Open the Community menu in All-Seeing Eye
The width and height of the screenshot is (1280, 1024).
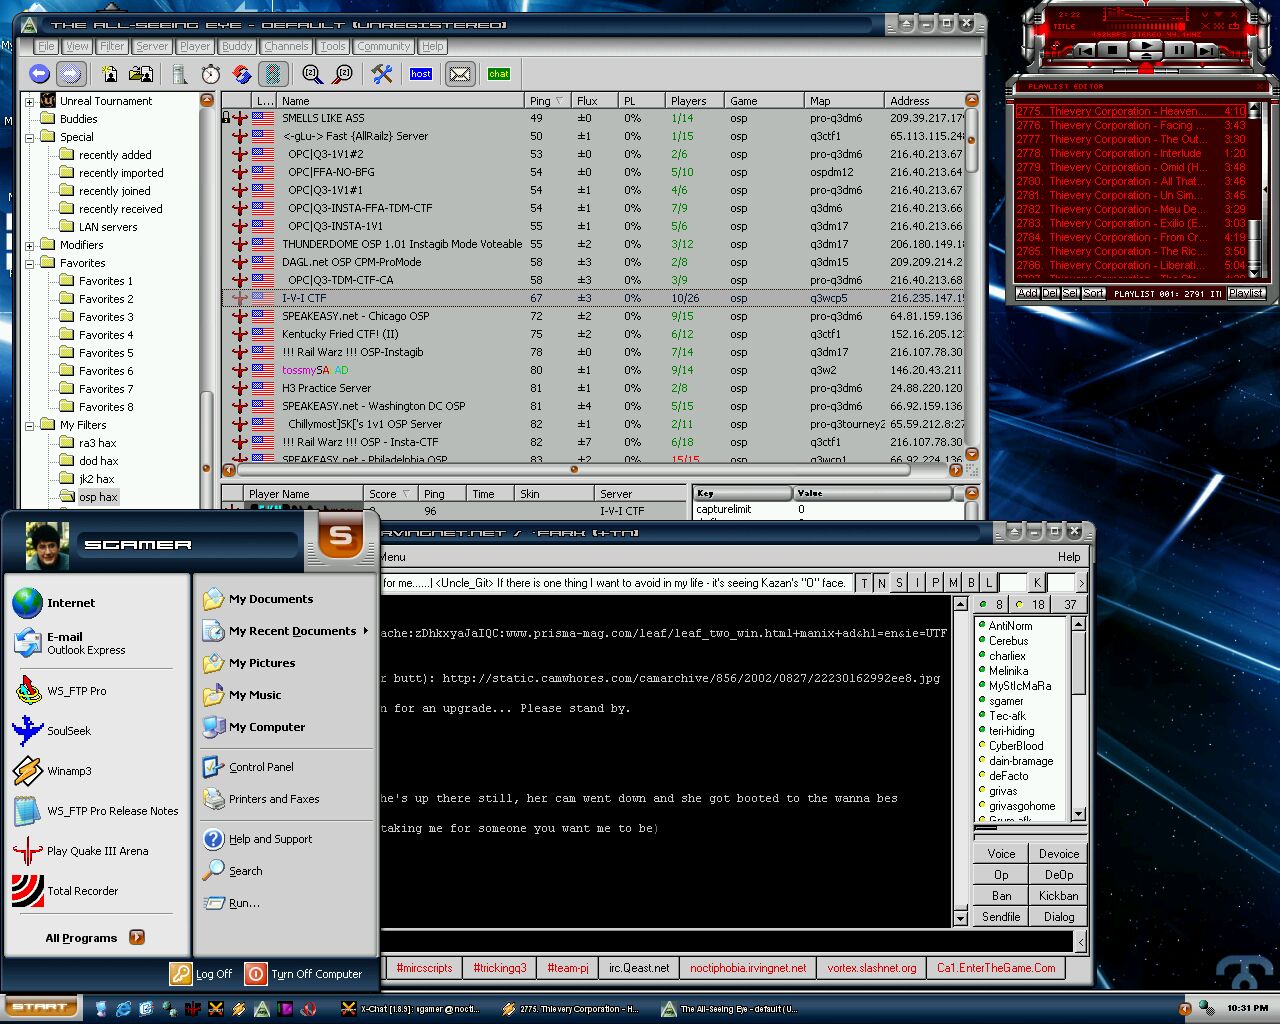click(383, 46)
